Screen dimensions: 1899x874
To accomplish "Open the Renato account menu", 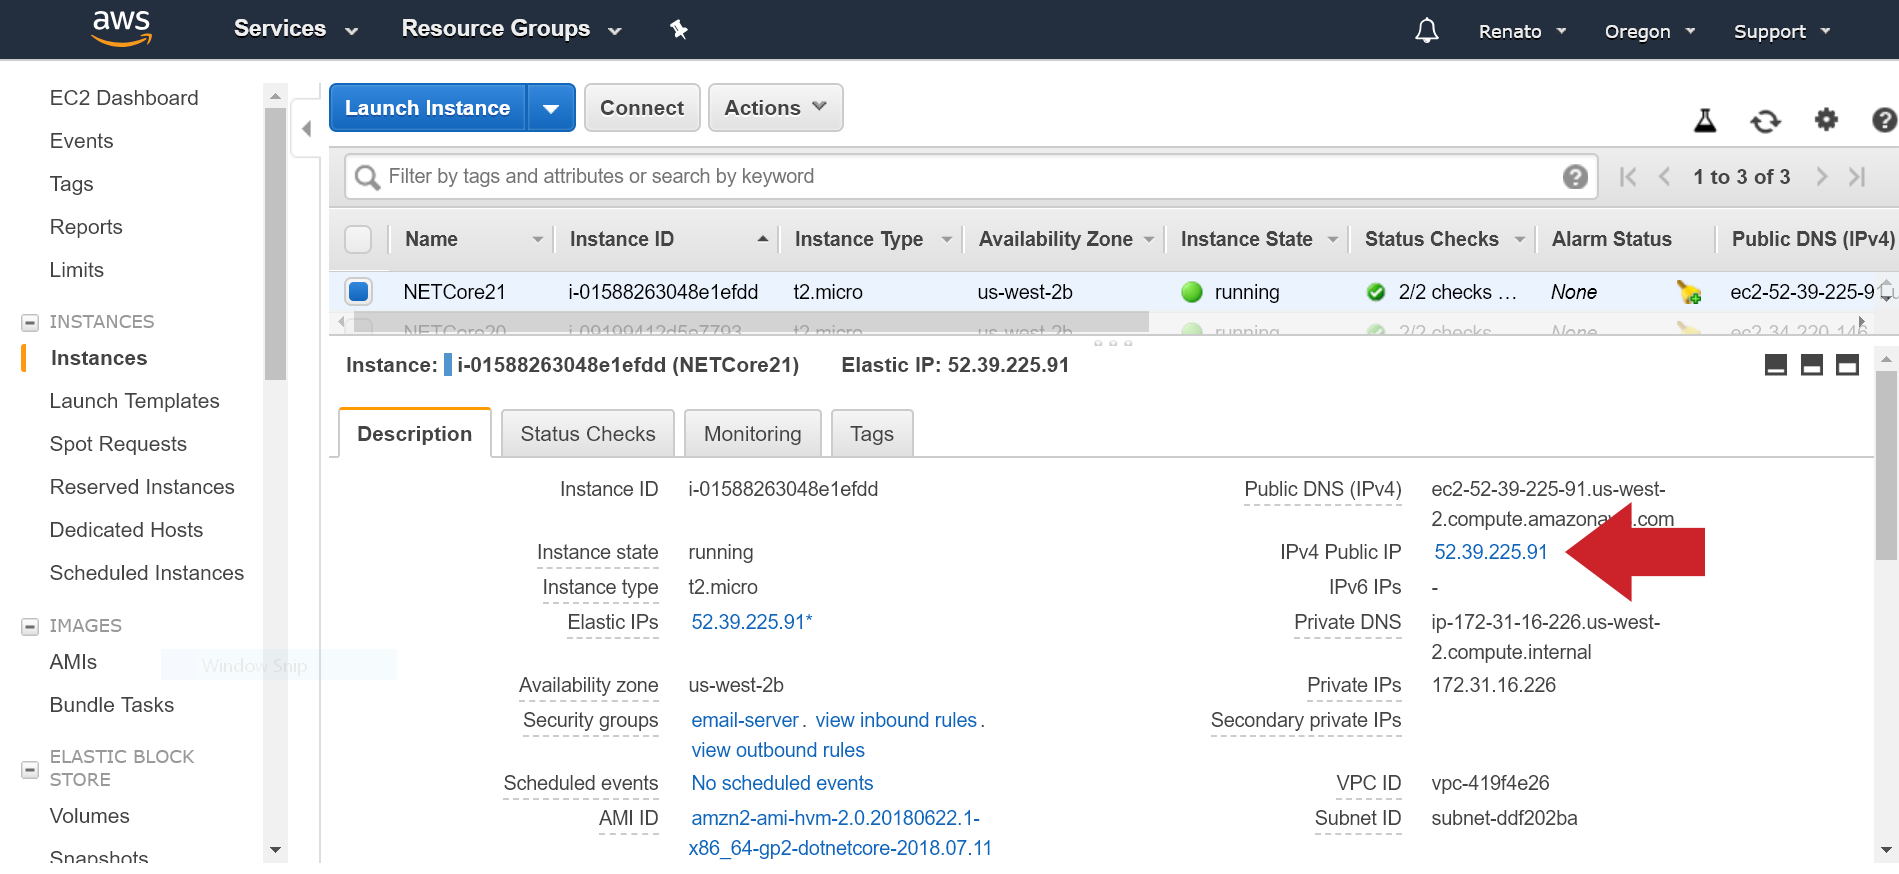I will click(x=1522, y=31).
